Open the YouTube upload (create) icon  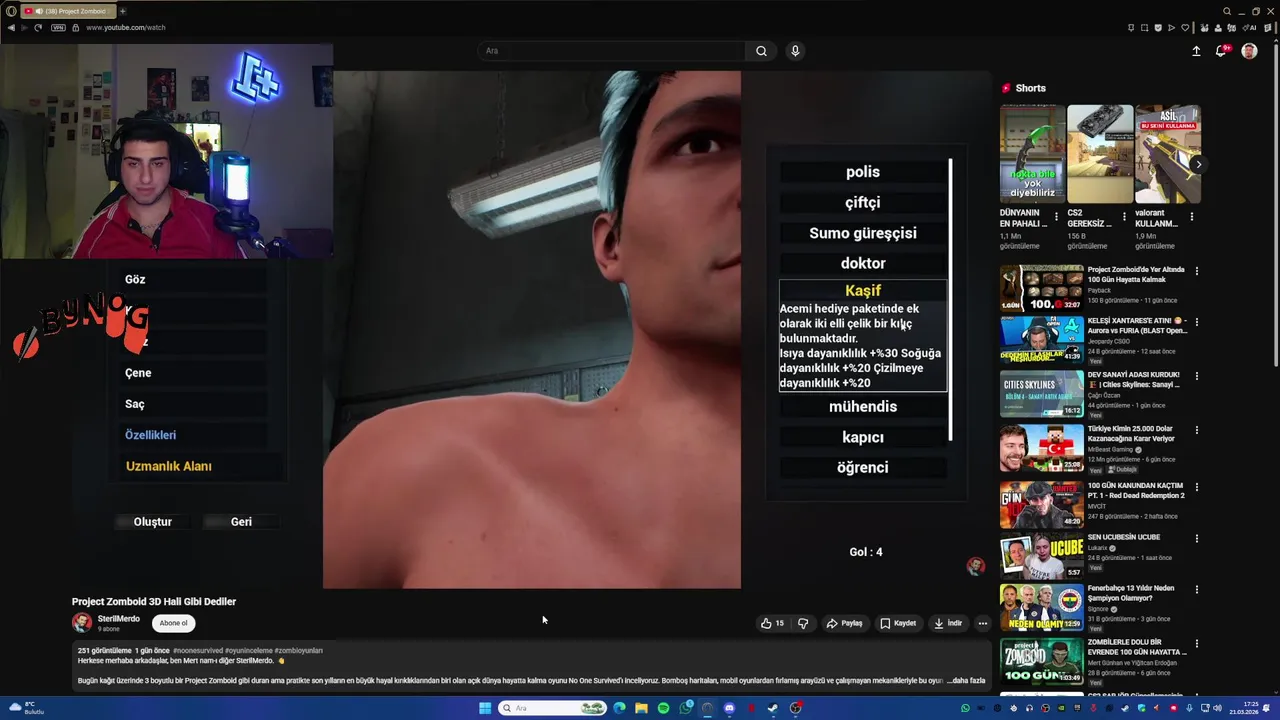[1196, 51]
